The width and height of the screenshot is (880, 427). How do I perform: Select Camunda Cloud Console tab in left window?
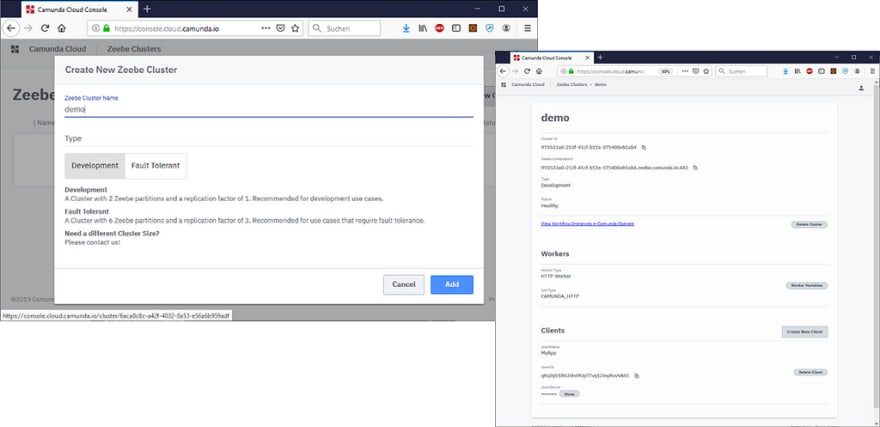pyautogui.click(x=79, y=10)
